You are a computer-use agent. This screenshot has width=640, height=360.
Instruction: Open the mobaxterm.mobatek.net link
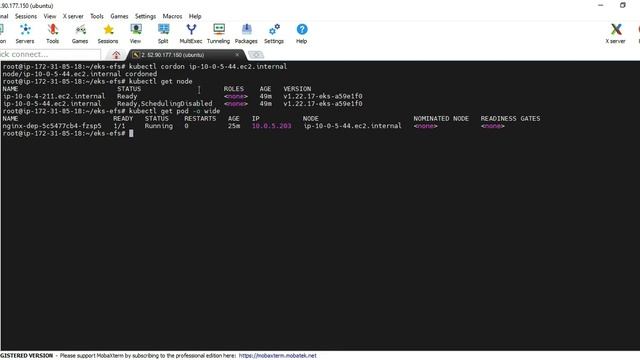278,356
